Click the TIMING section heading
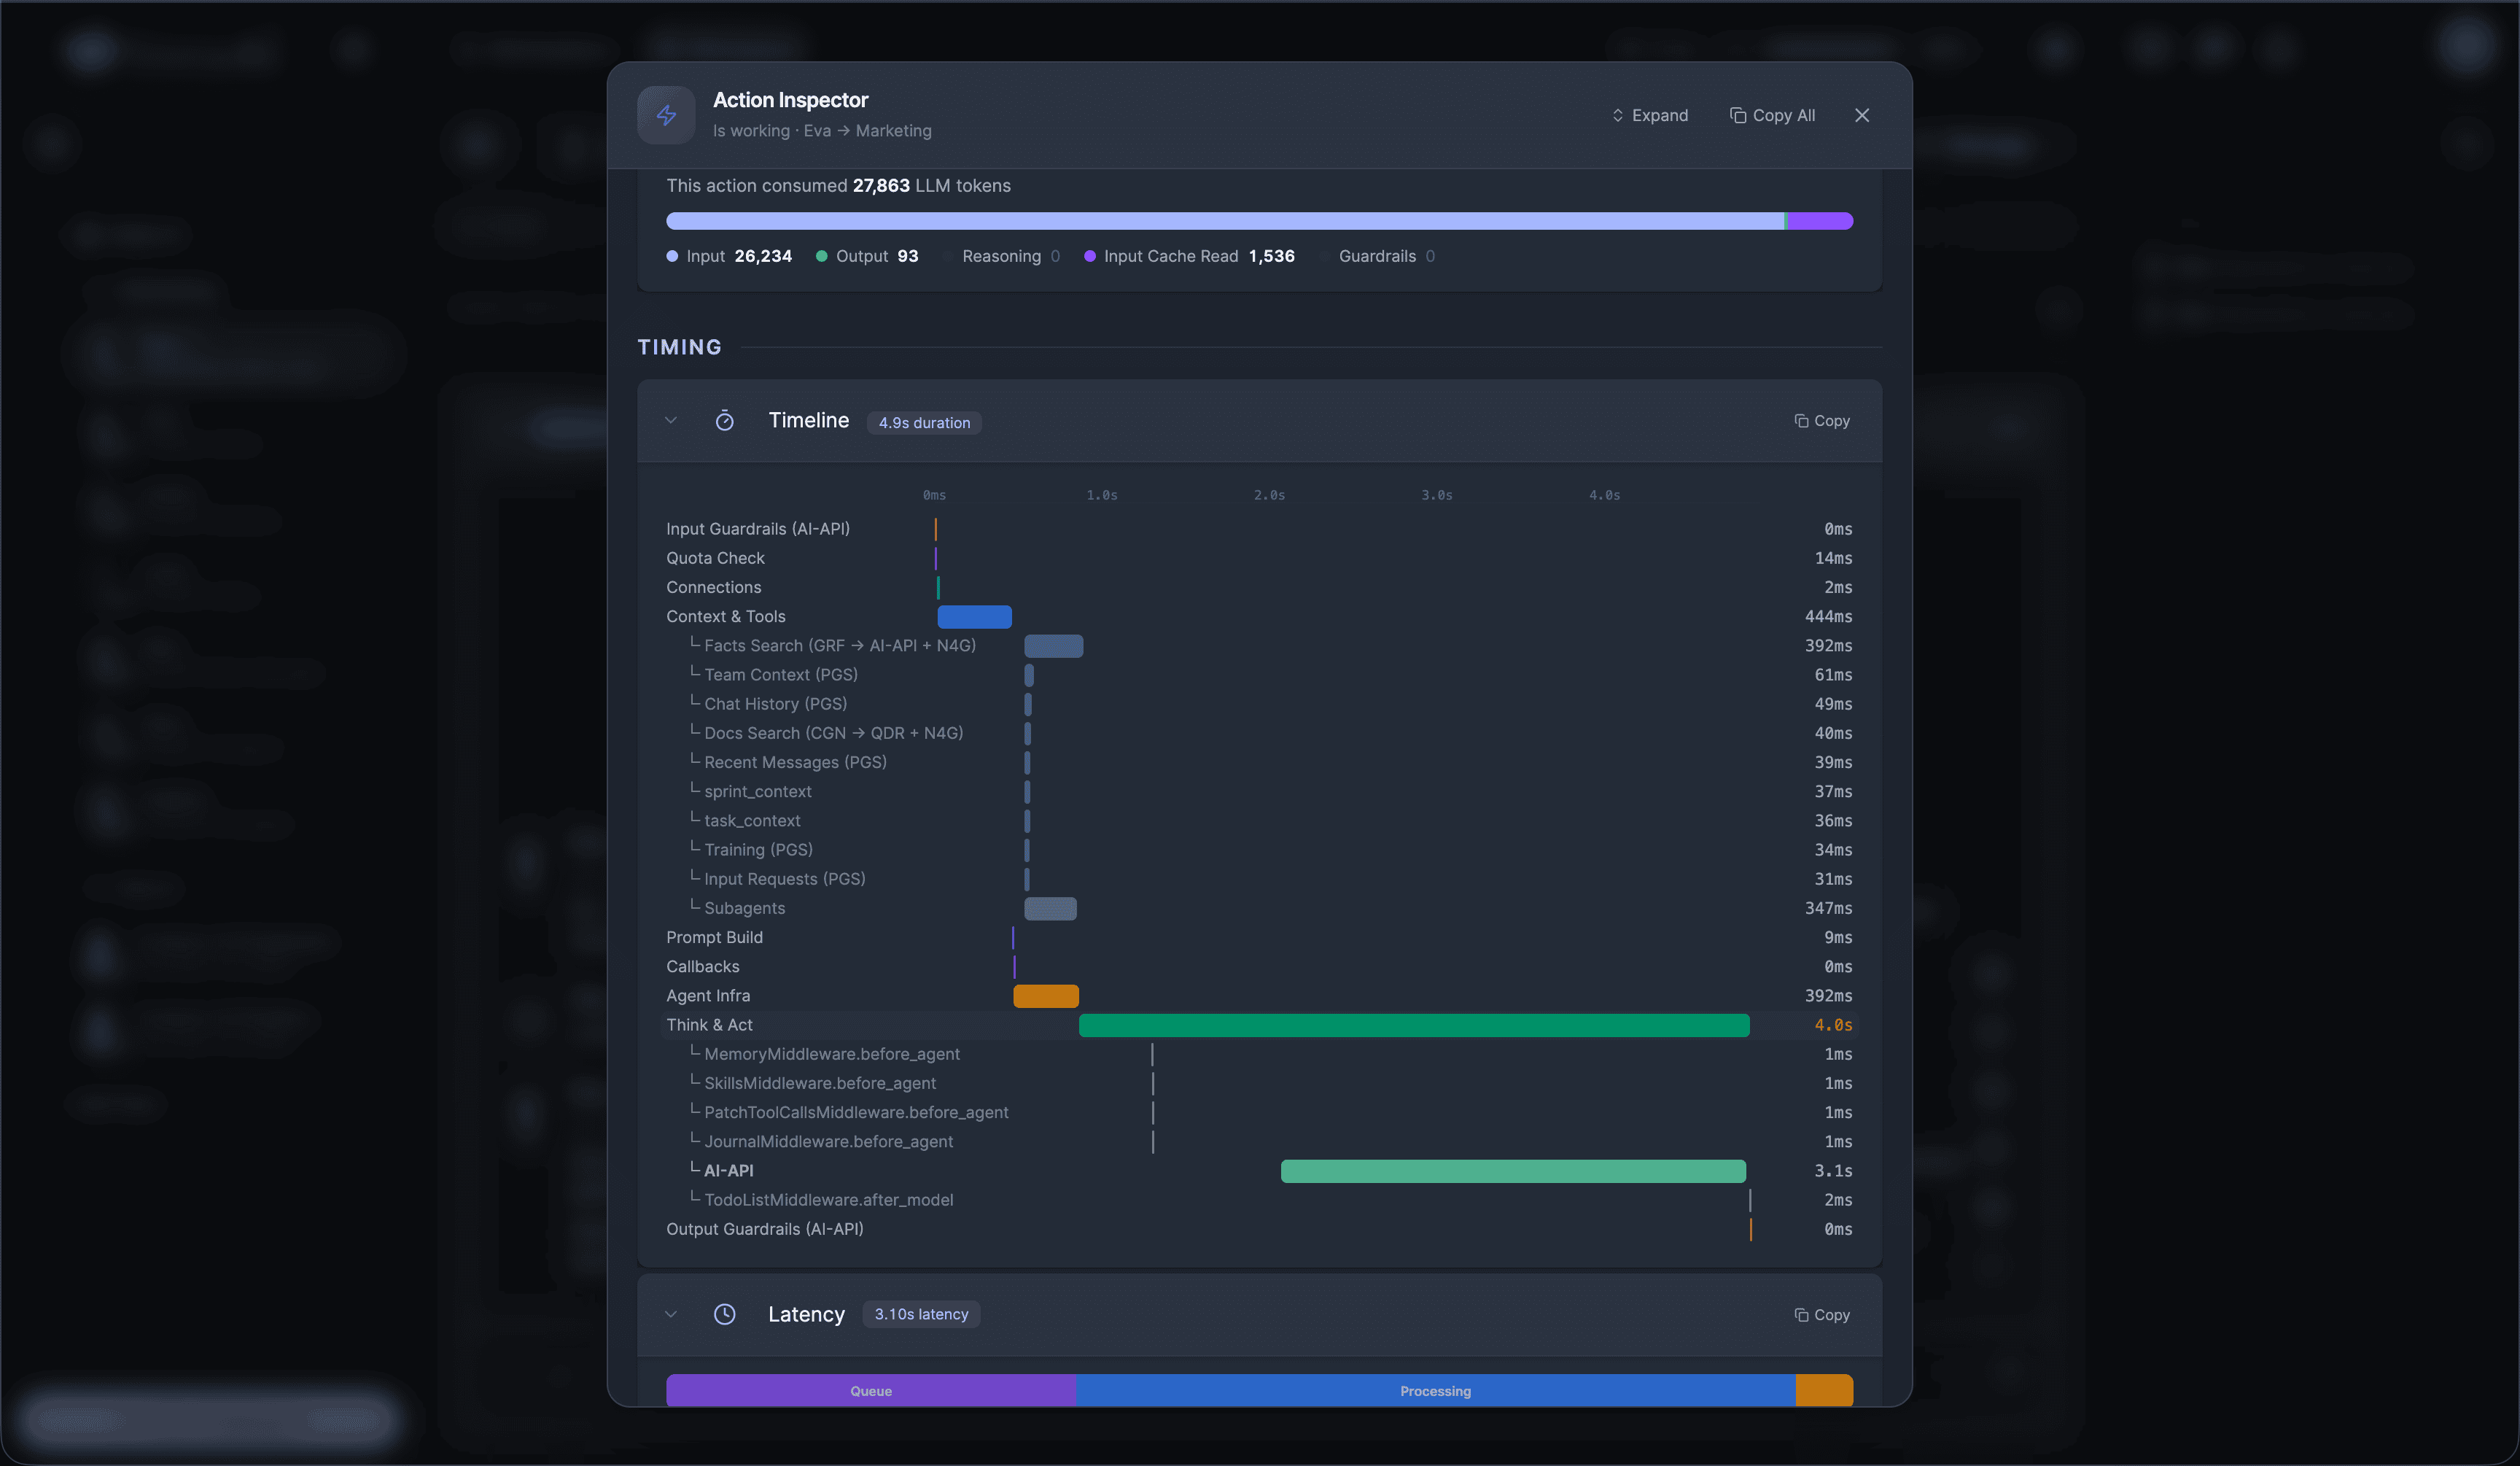The width and height of the screenshot is (2520, 1466). (679, 347)
